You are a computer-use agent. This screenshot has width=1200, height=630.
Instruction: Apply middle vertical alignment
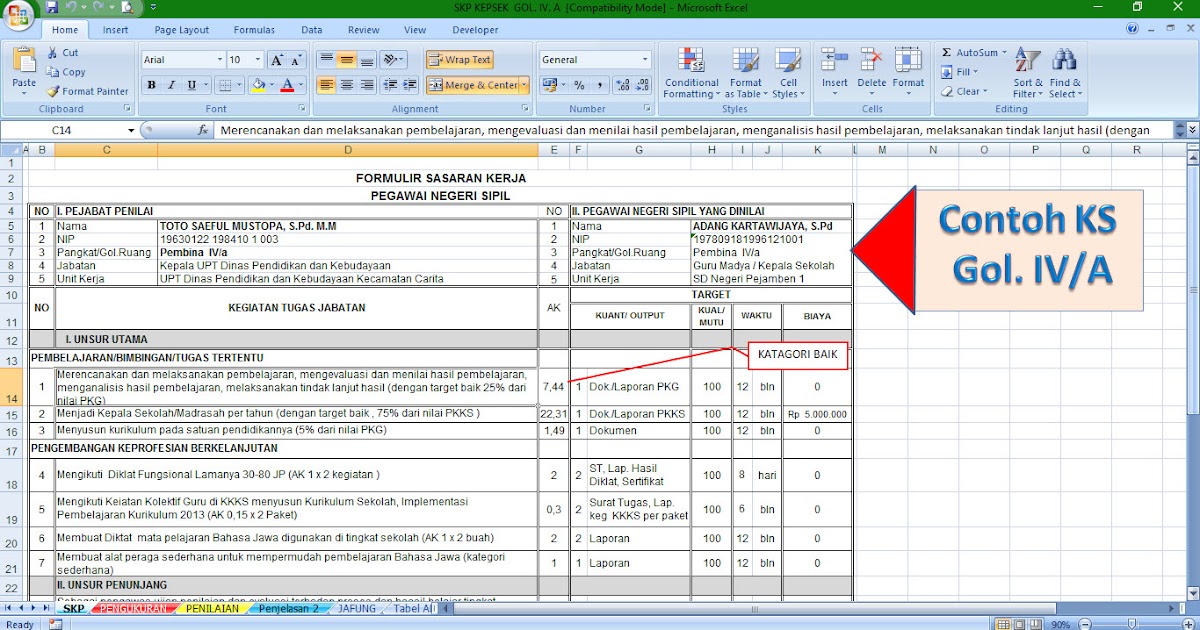[x=347, y=60]
